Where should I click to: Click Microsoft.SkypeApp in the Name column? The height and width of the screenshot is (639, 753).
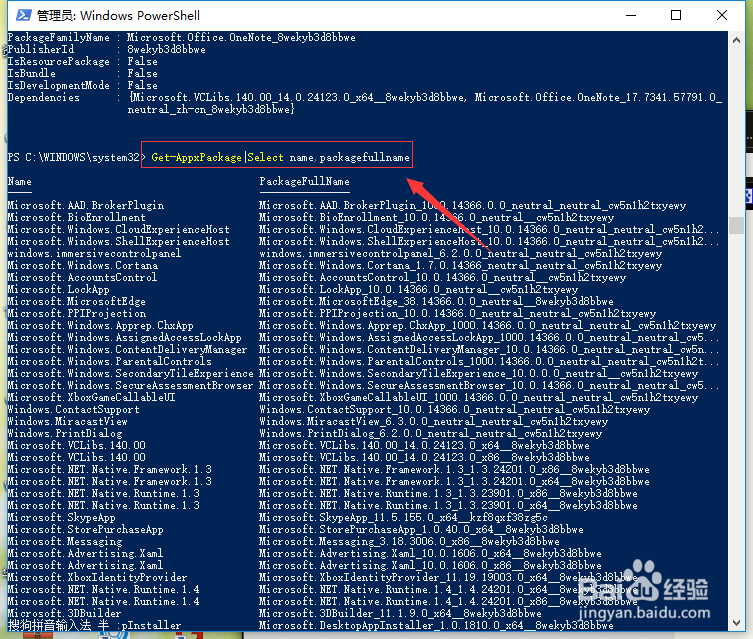point(61,518)
